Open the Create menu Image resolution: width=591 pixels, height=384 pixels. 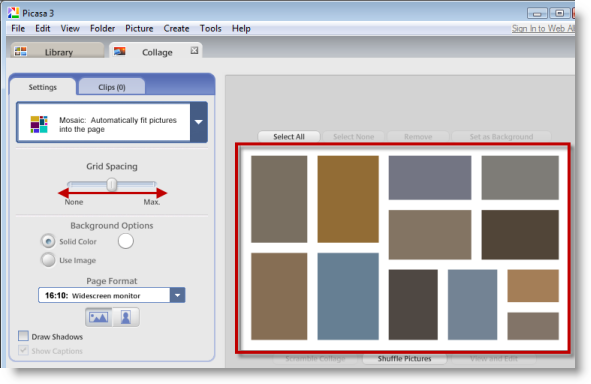[176, 29]
